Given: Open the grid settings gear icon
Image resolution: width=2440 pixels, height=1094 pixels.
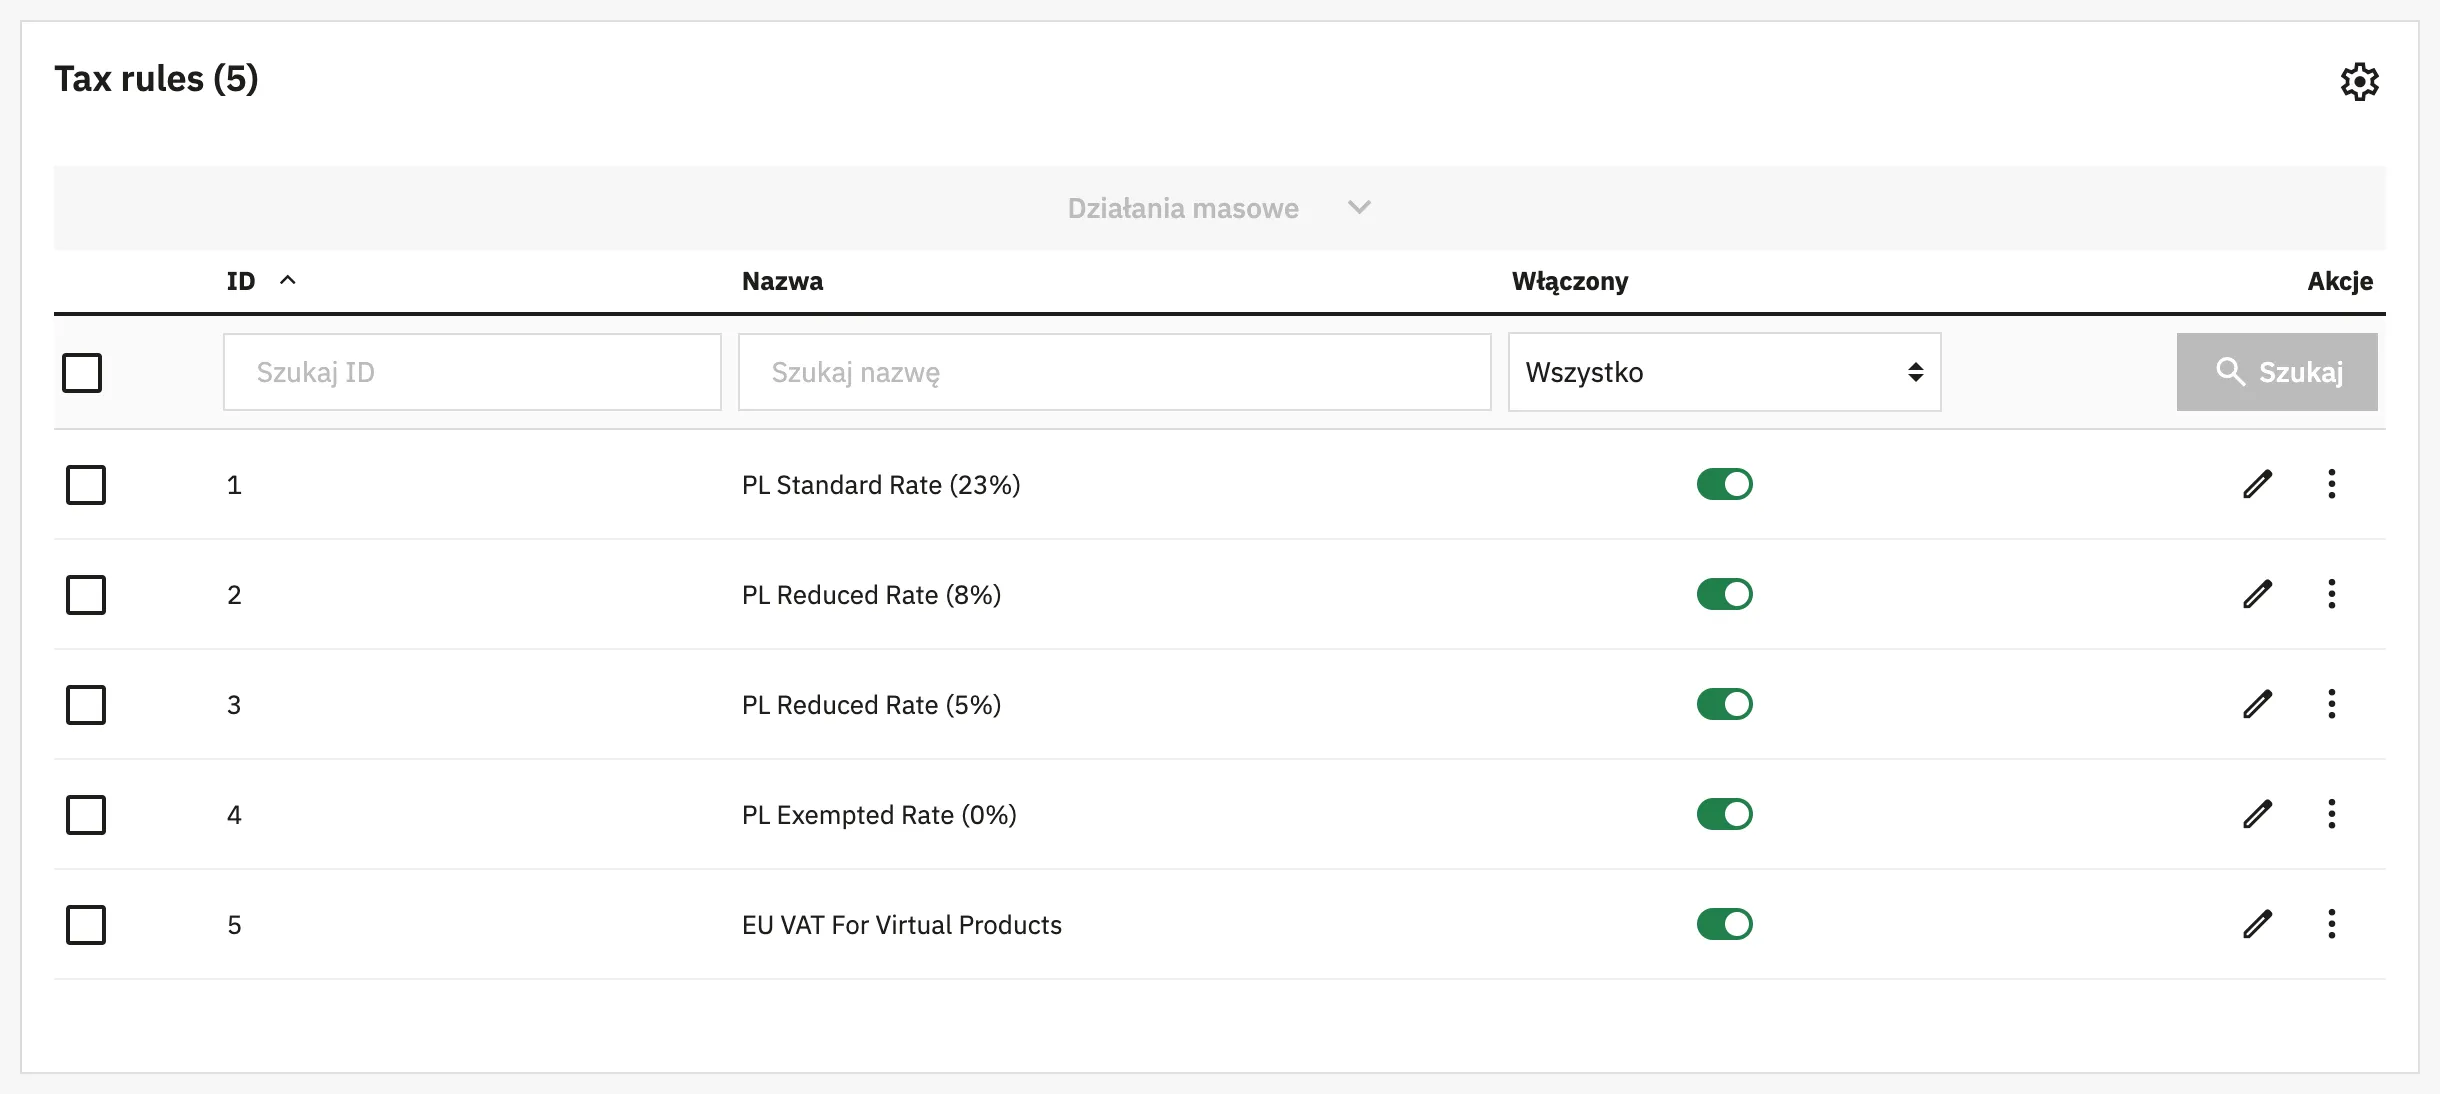Looking at the screenshot, I should [x=2359, y=81].
